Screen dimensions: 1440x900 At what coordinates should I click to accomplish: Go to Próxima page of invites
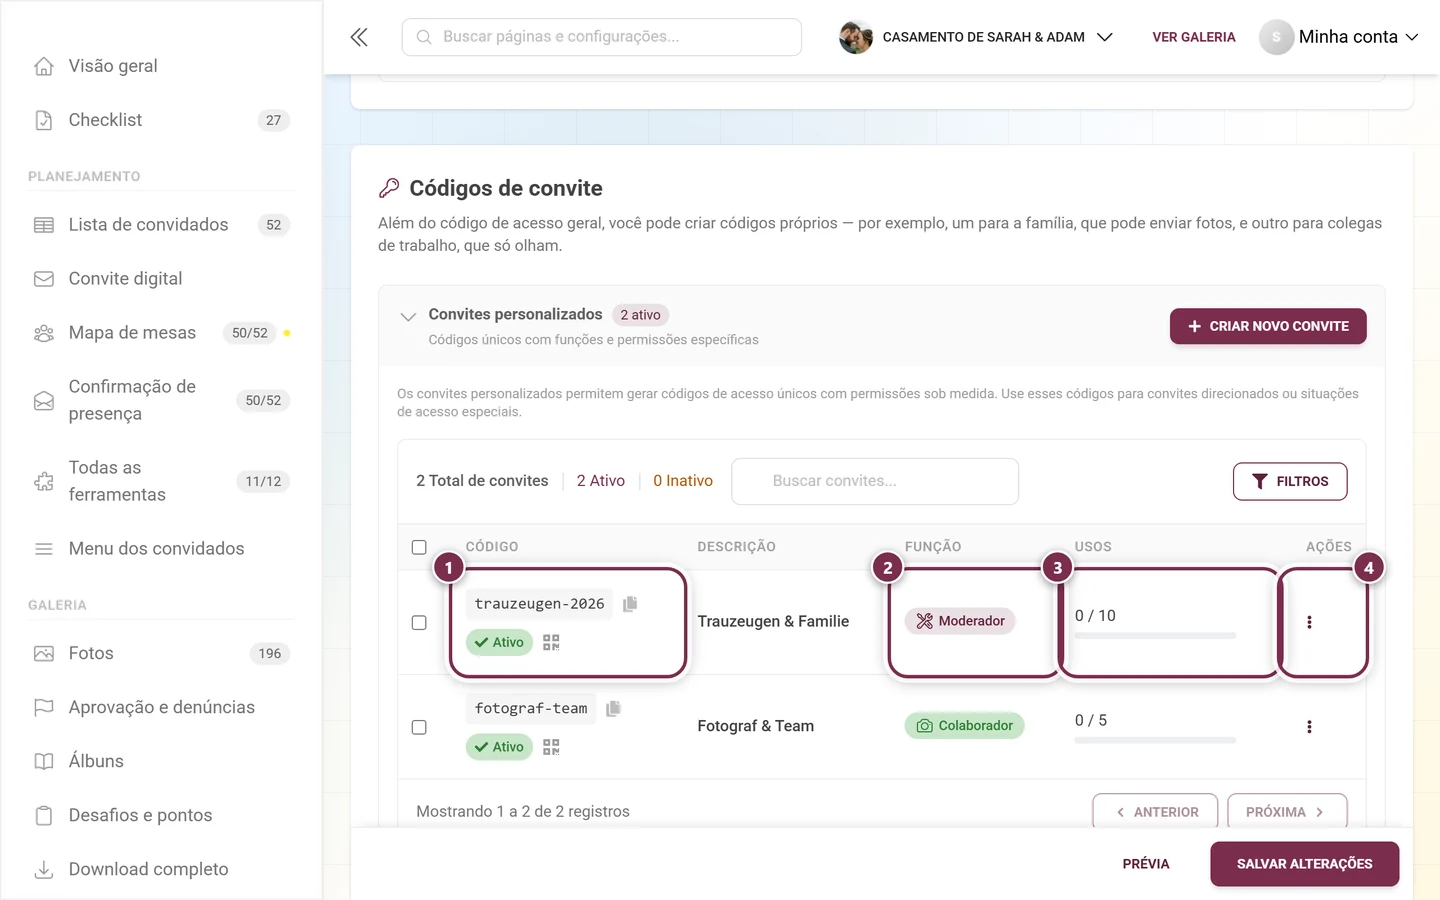pyautogui.click(x=1287, y=812)
